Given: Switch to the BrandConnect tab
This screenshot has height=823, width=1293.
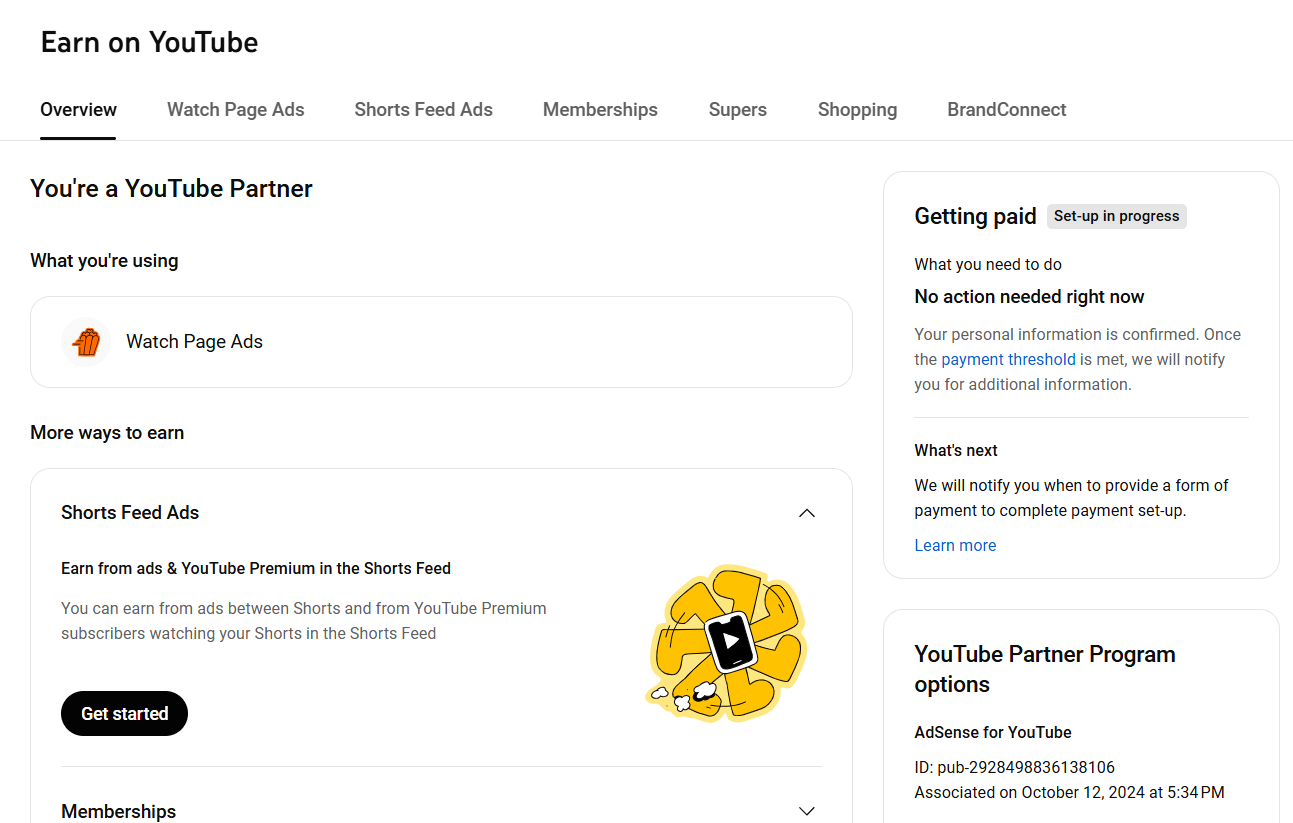Looking at the screenshot, I should [x=1007, y=110].
